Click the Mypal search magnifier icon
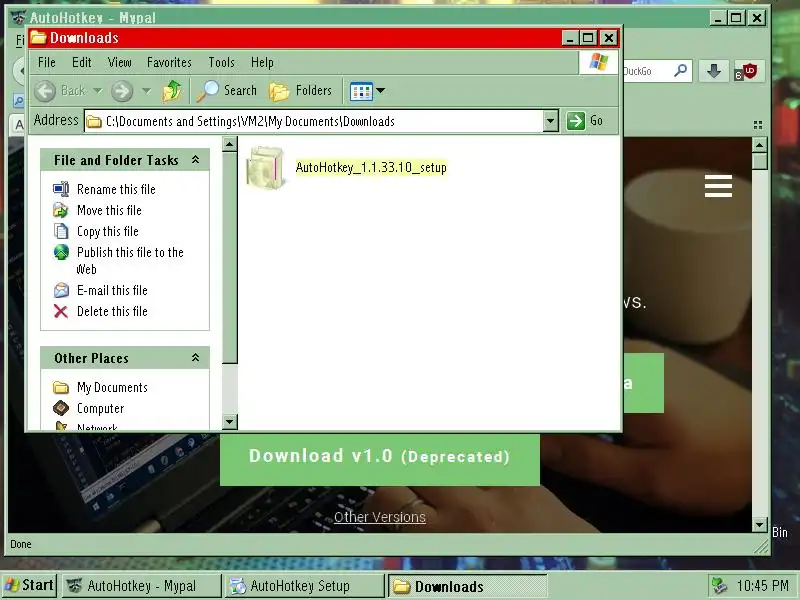Viewport: 800px width, 600px height. 680,70
